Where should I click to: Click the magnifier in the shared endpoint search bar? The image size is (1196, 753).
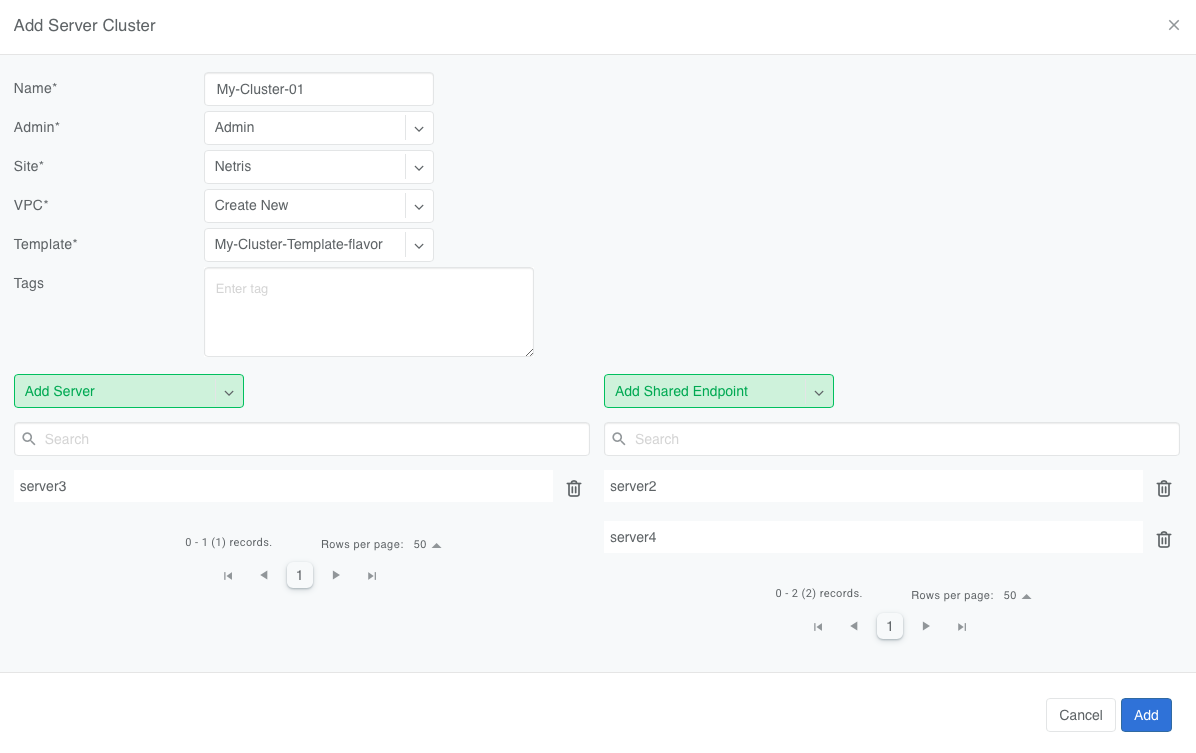(619, 439)
